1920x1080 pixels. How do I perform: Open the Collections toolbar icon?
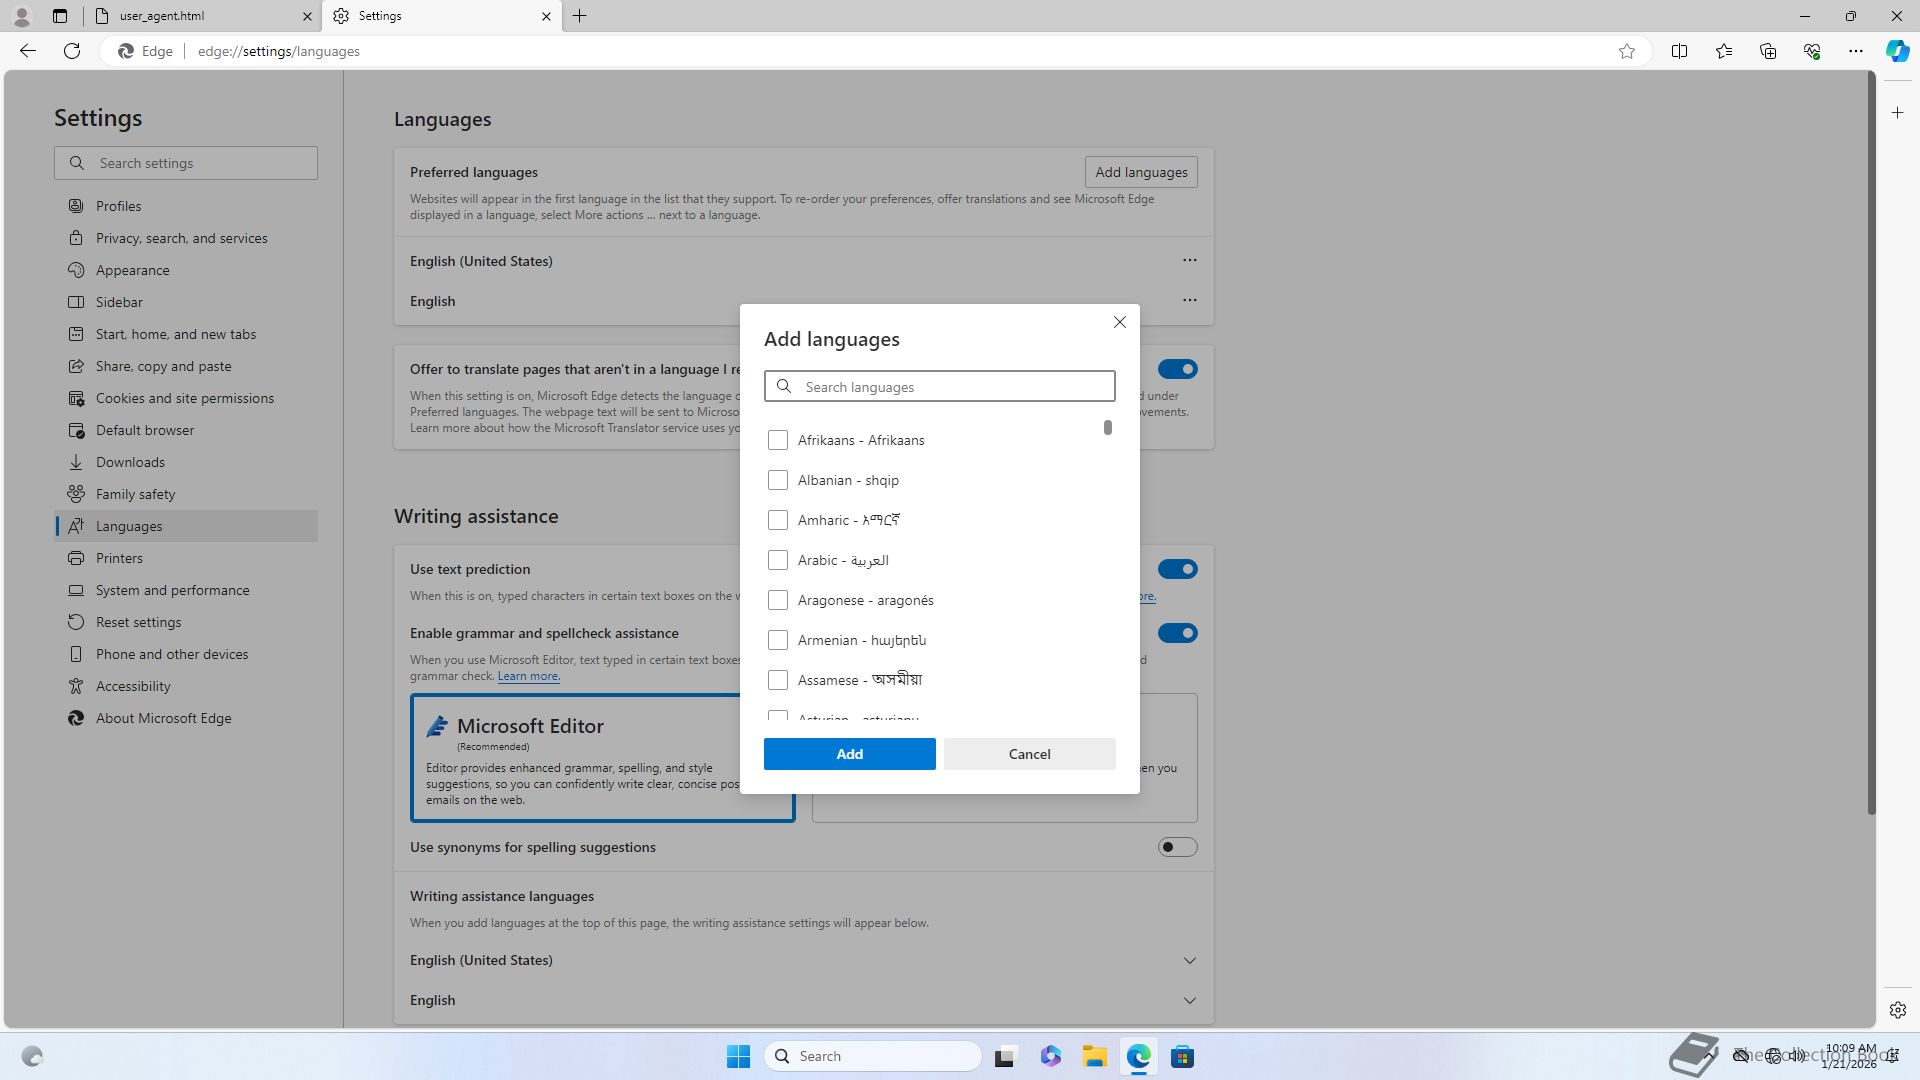(1767, 51)
